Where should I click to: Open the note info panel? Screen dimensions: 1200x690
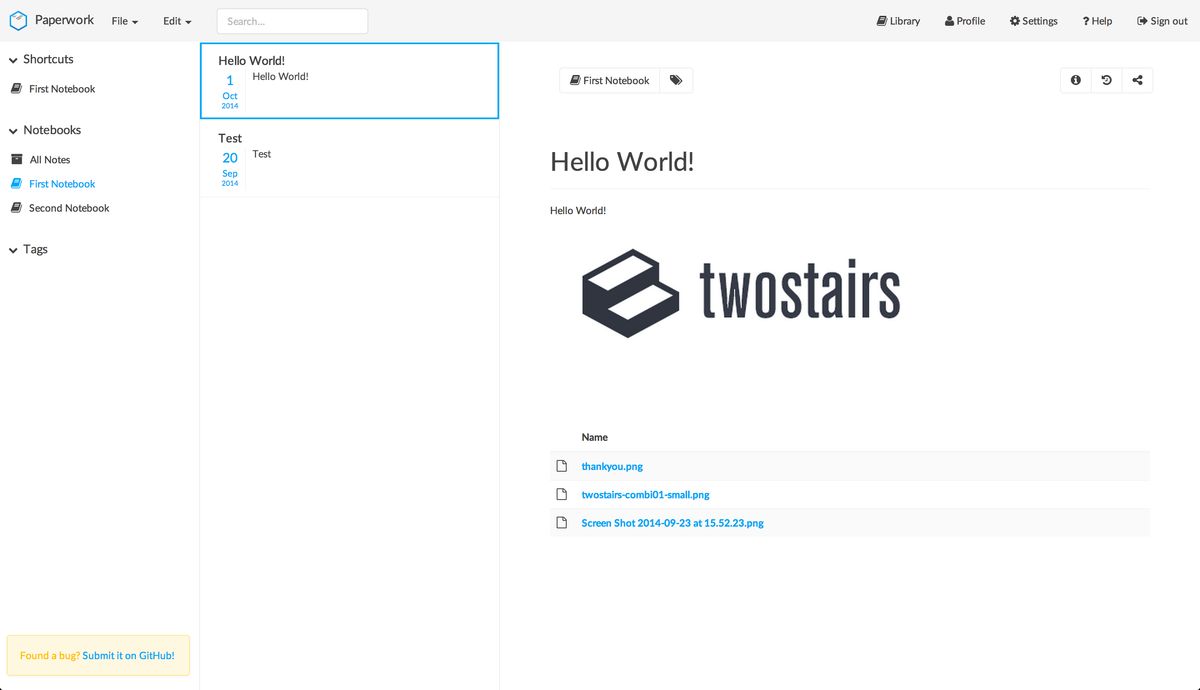pos(1075,80)
